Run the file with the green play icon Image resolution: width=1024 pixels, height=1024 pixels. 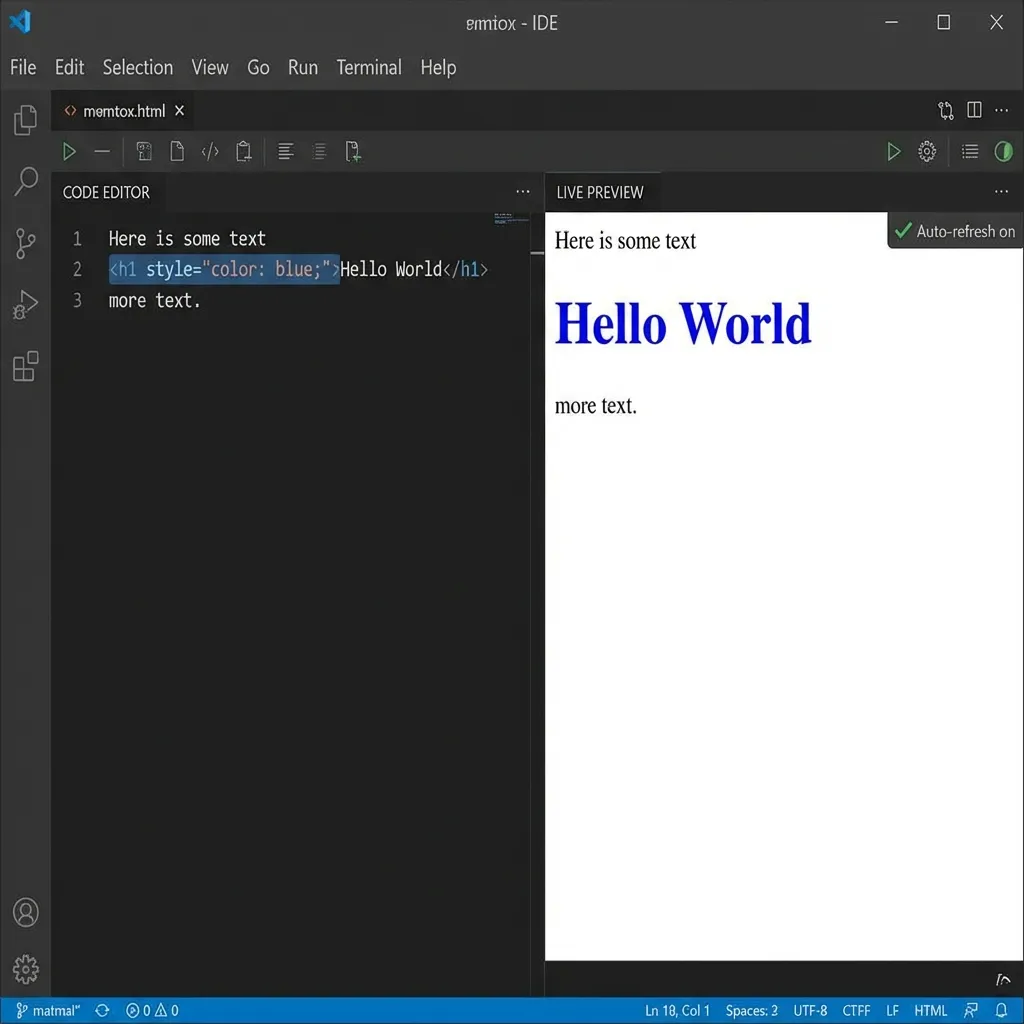point(69,151)
